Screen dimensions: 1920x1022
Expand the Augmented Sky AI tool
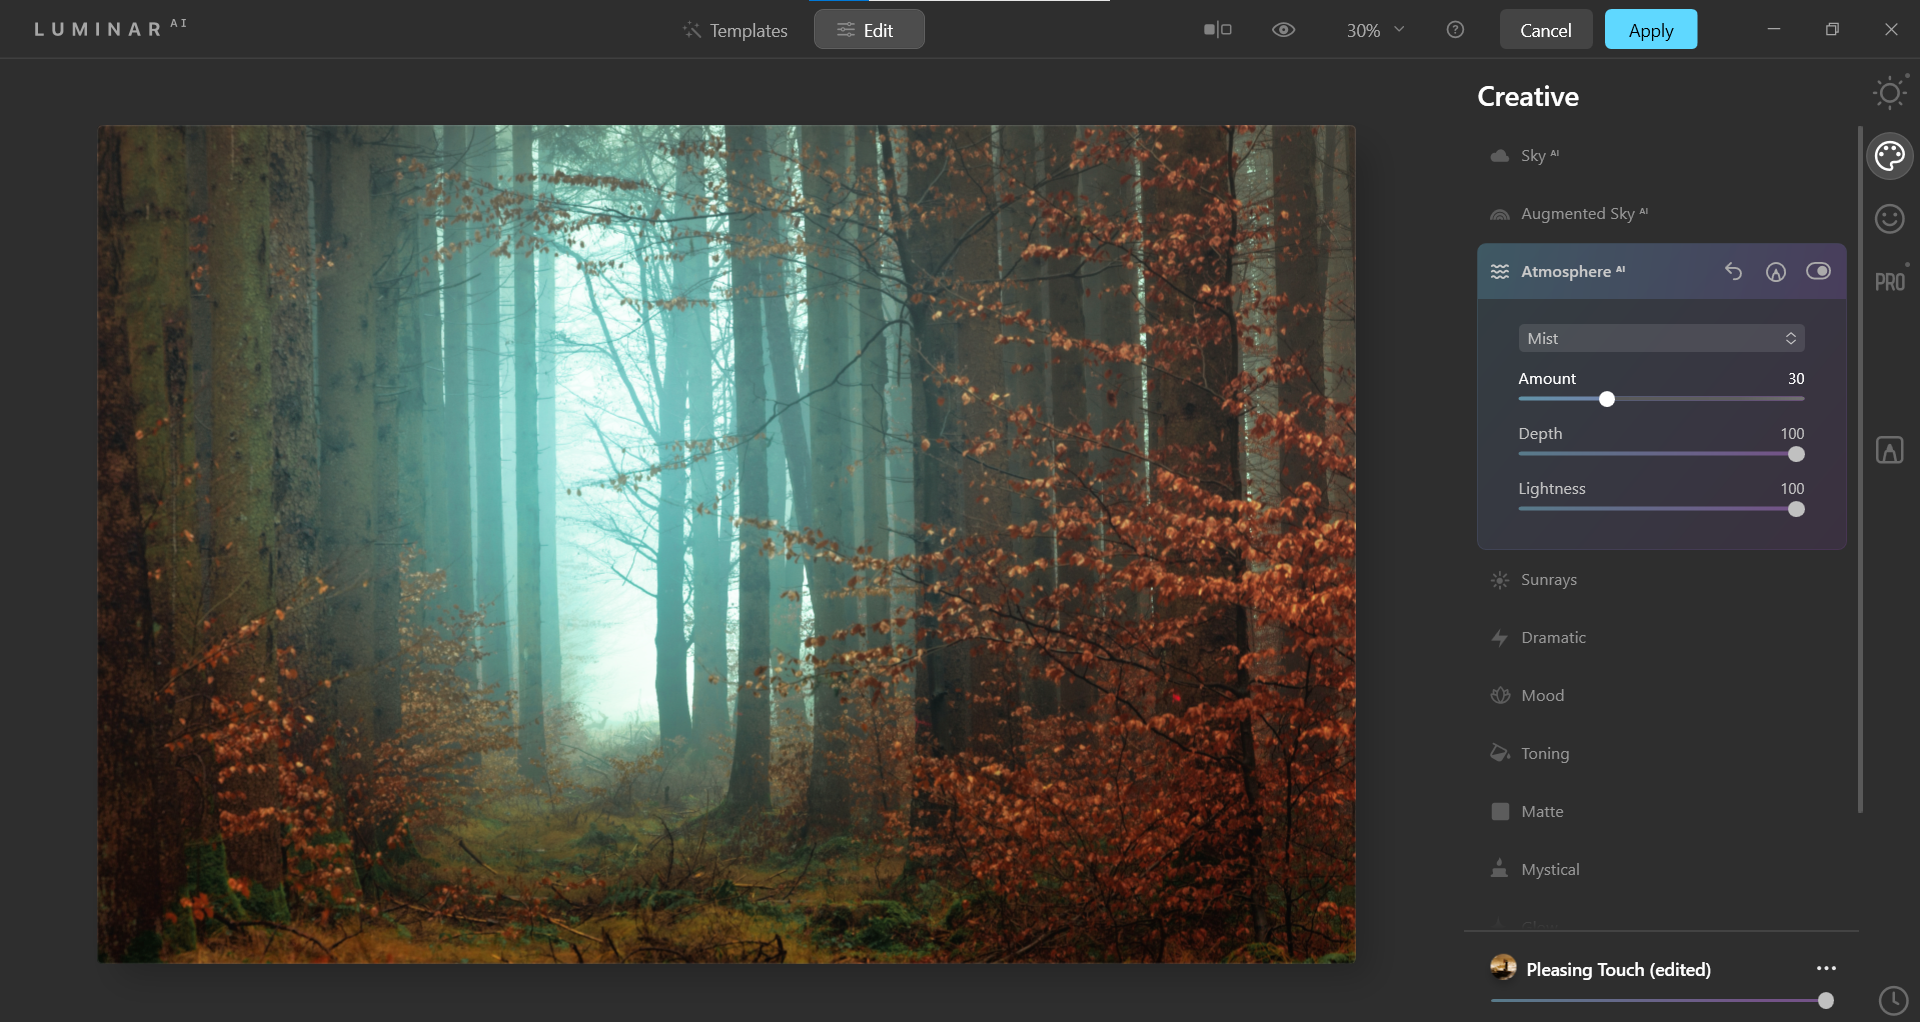pyautogui.click(x=1661, y=214)
